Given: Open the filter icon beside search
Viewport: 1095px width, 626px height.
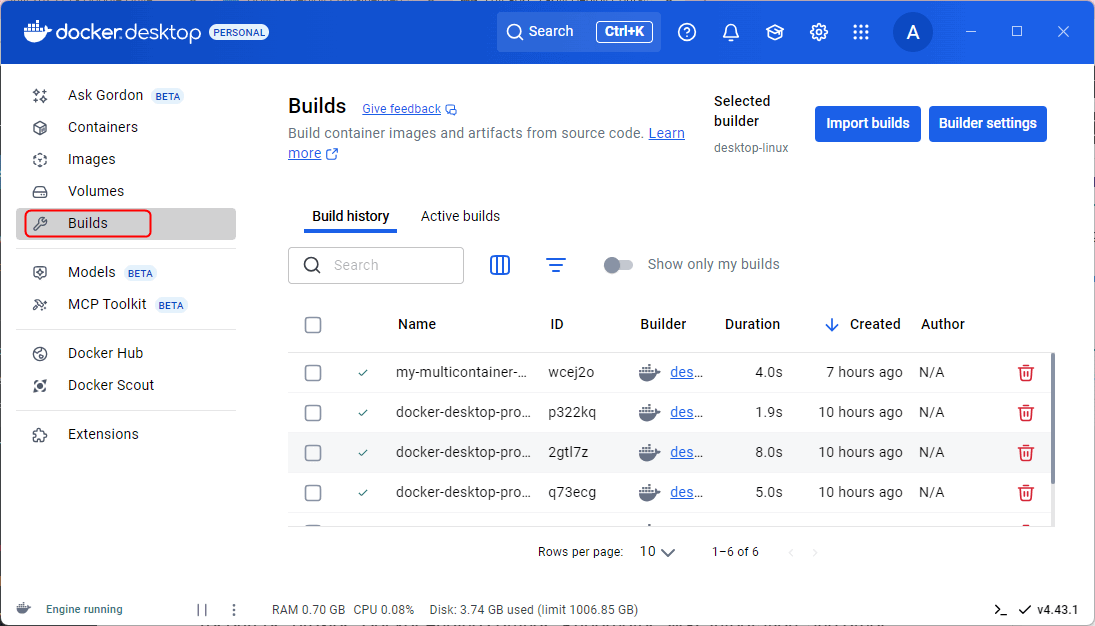Looking at the screenshot, I should (556, 265).
